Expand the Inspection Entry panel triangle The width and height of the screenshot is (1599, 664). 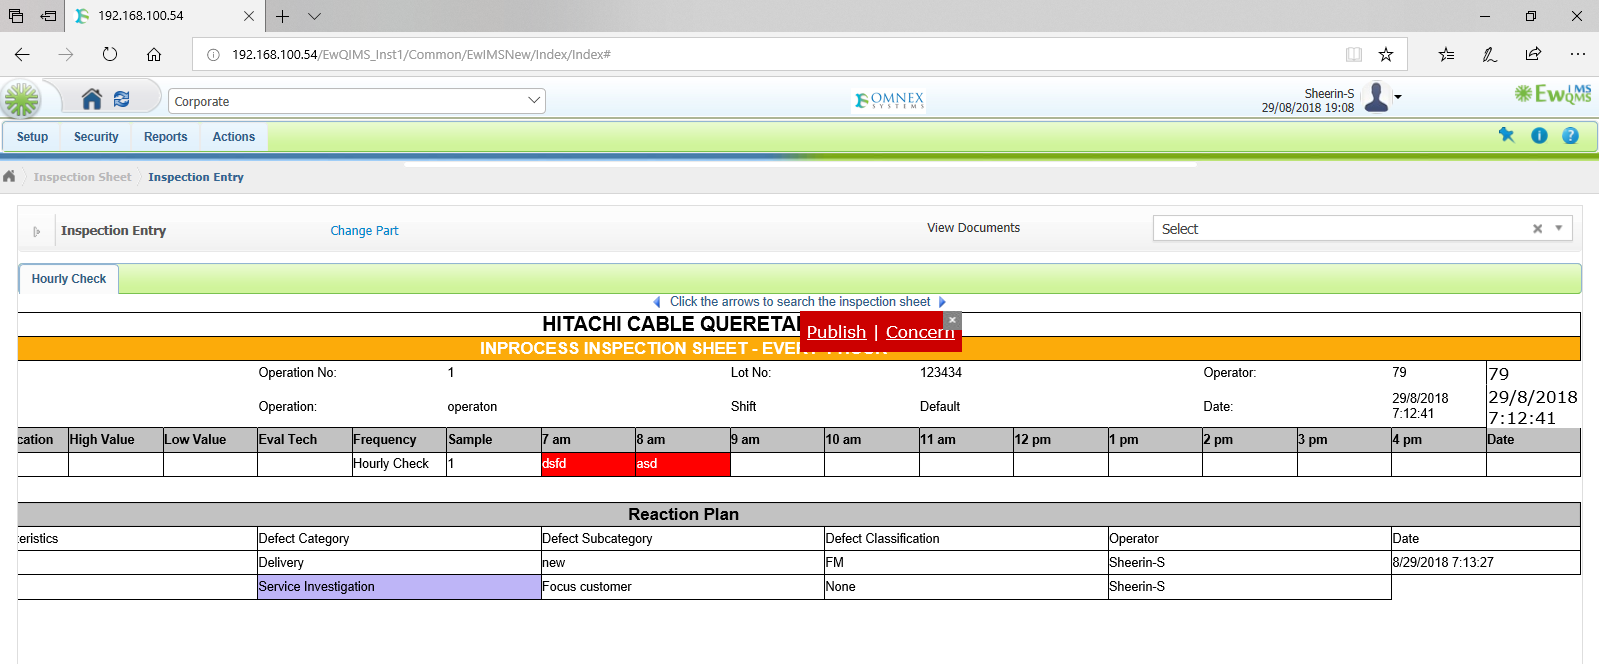[x=37, y=231]
